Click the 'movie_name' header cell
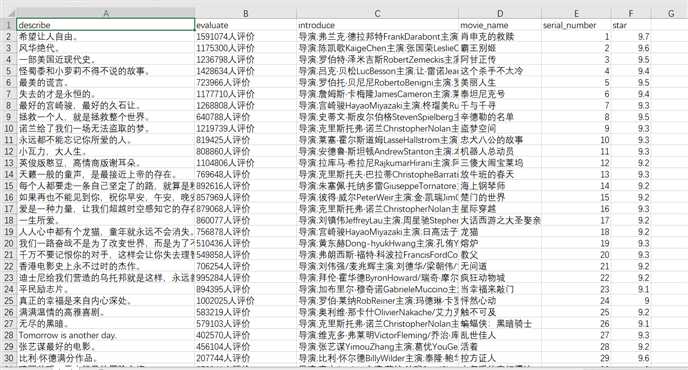688x370 pixels. coord(500,25)
